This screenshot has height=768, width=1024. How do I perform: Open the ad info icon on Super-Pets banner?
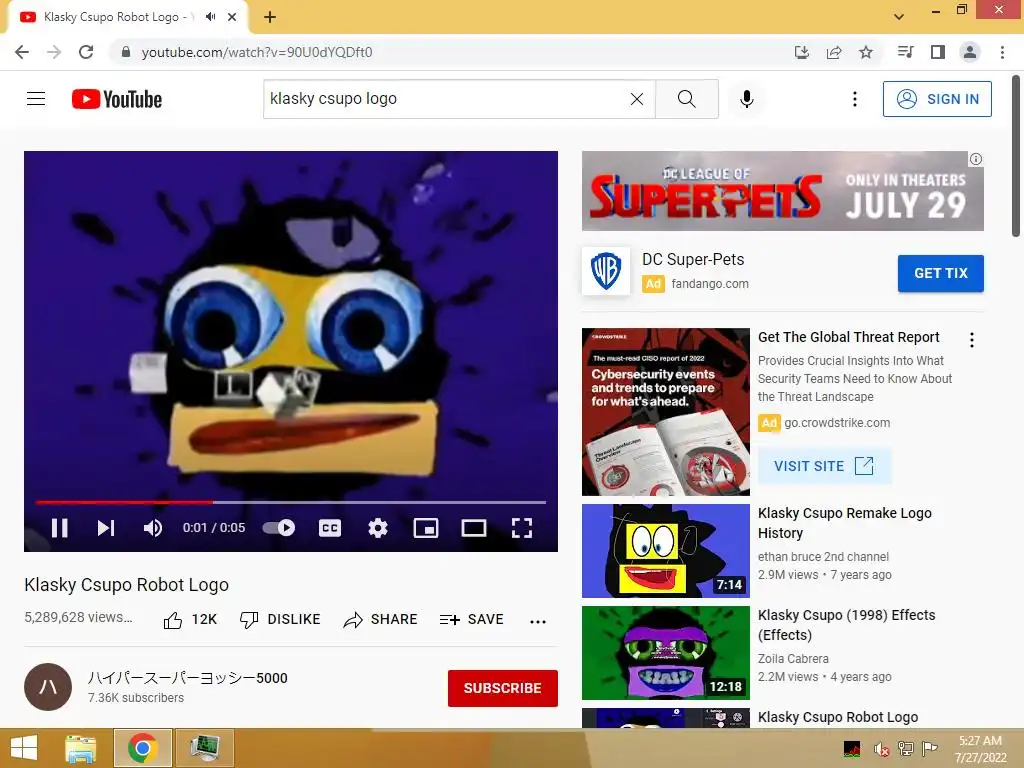[976, 159]
